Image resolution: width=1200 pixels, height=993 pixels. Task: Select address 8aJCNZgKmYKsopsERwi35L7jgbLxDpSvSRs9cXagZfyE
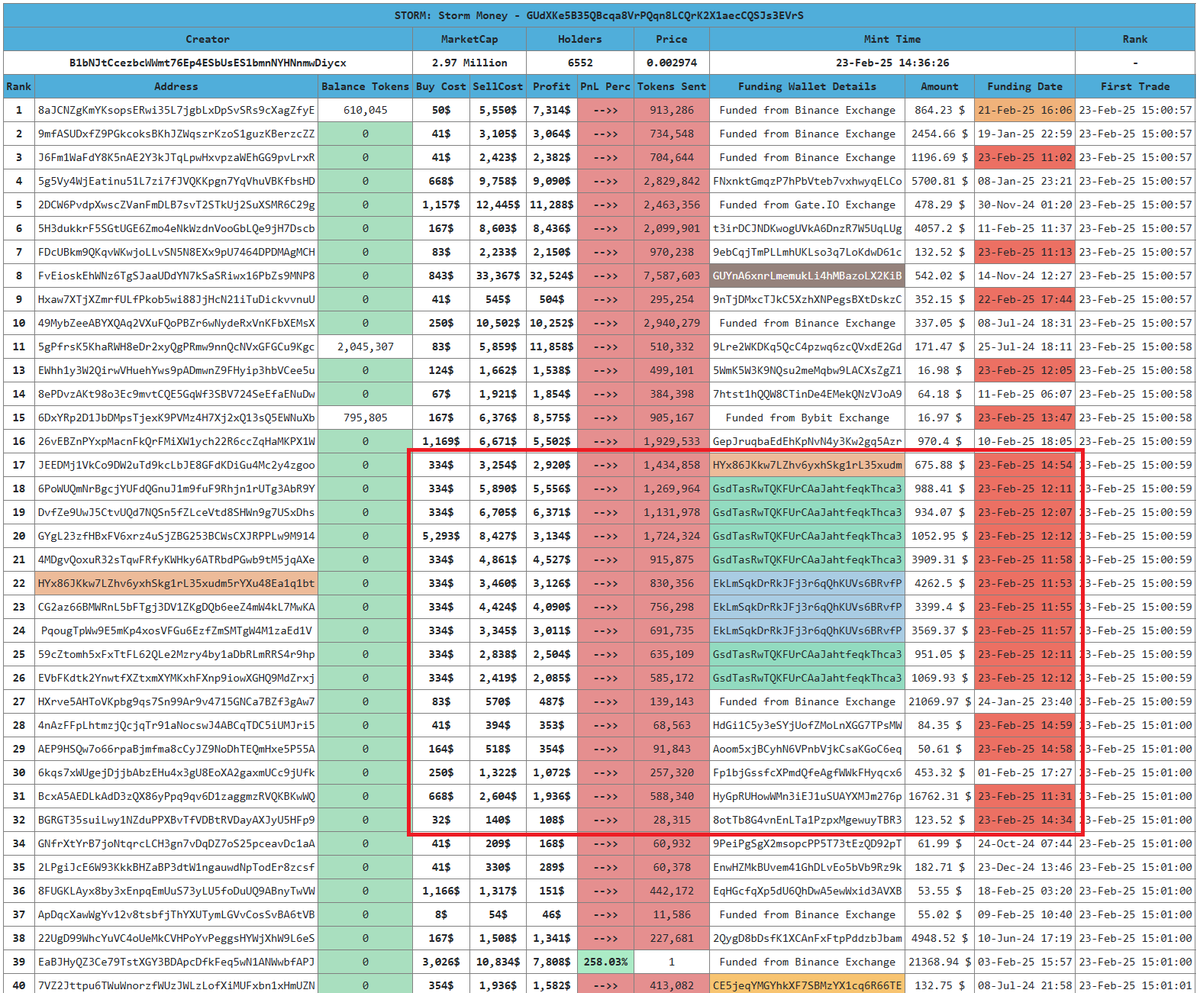click(x=176, y=110)
